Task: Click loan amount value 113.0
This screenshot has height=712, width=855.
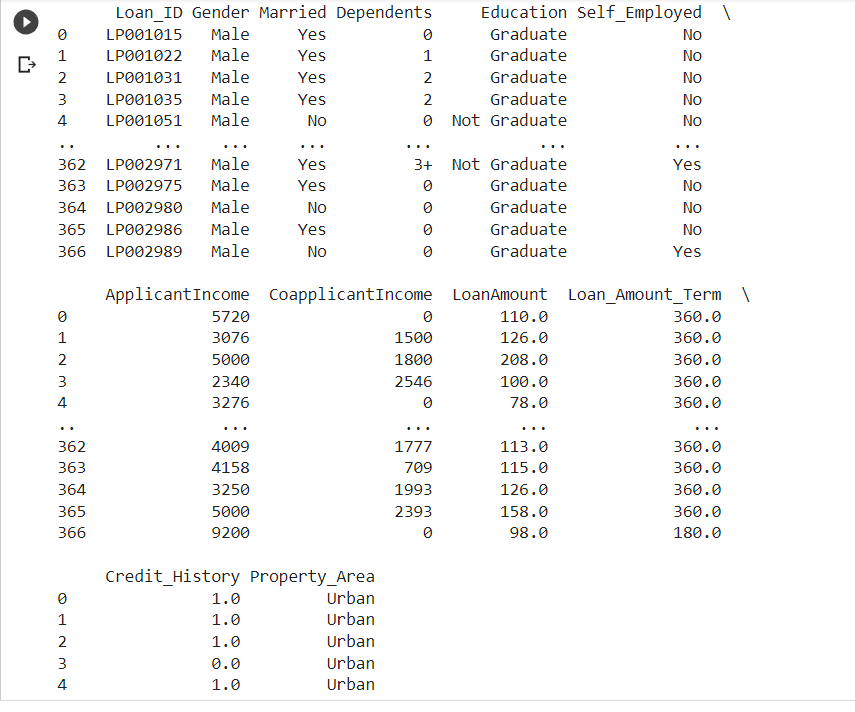Action: point(524,446)
